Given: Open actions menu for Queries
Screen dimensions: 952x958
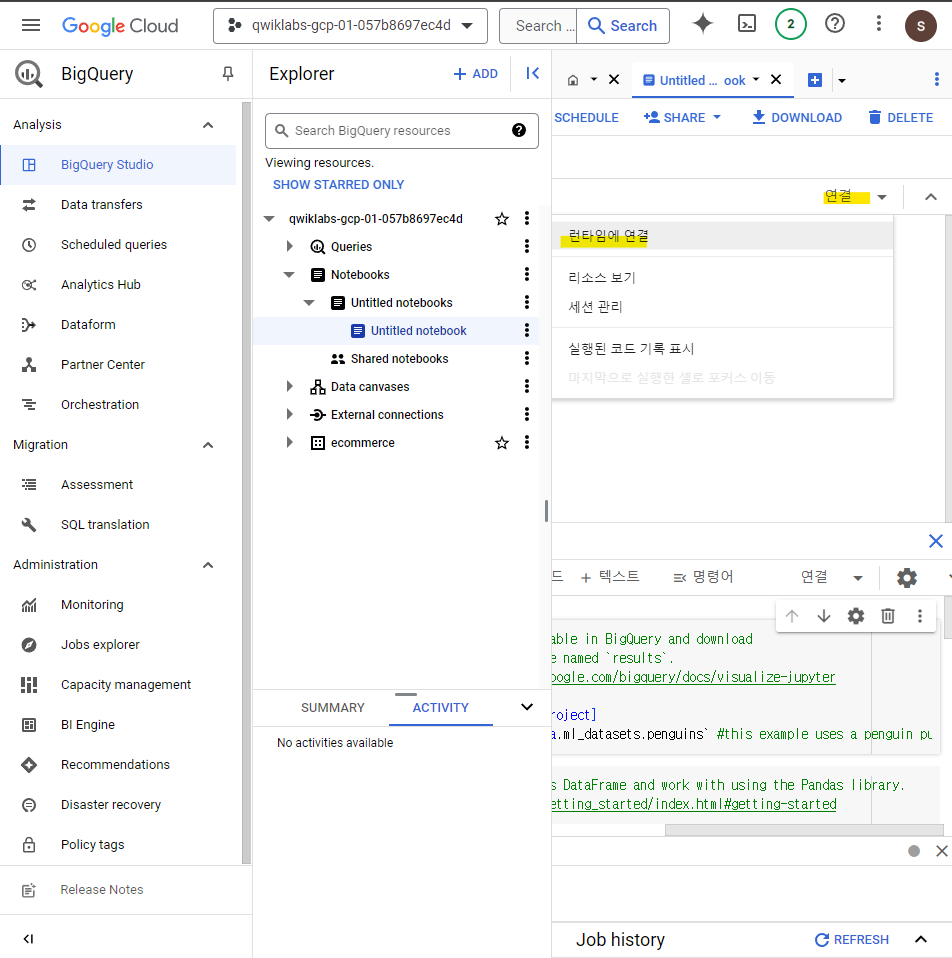Looking at the screenshot, I should pyautogui.click(x=527, y=246).
